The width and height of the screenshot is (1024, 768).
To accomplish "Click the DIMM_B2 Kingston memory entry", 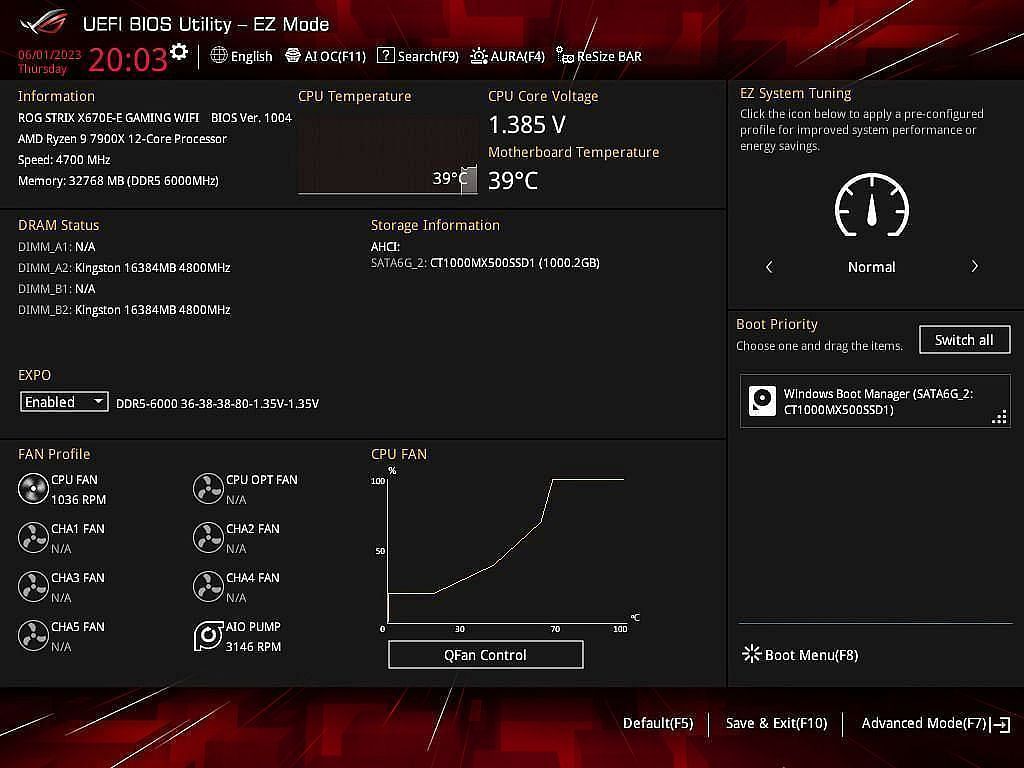I will click(124, 310).
